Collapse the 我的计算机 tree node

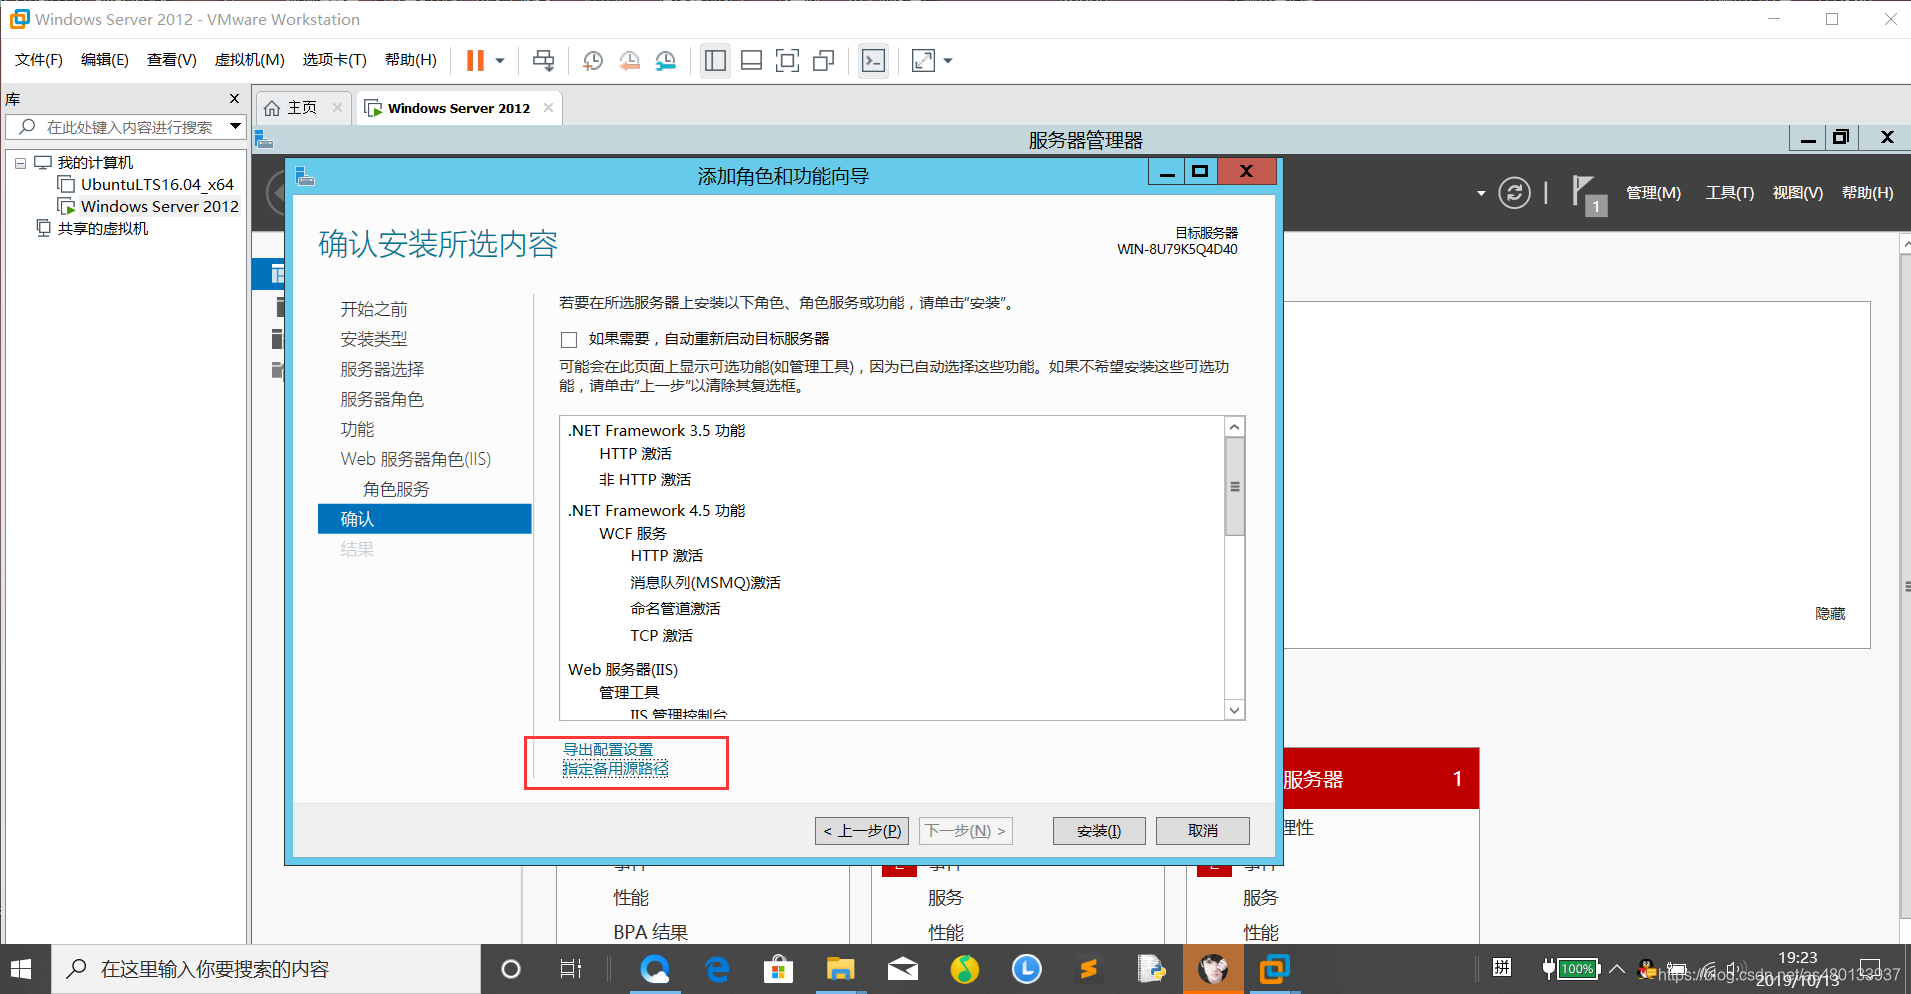tap(20, 163)
